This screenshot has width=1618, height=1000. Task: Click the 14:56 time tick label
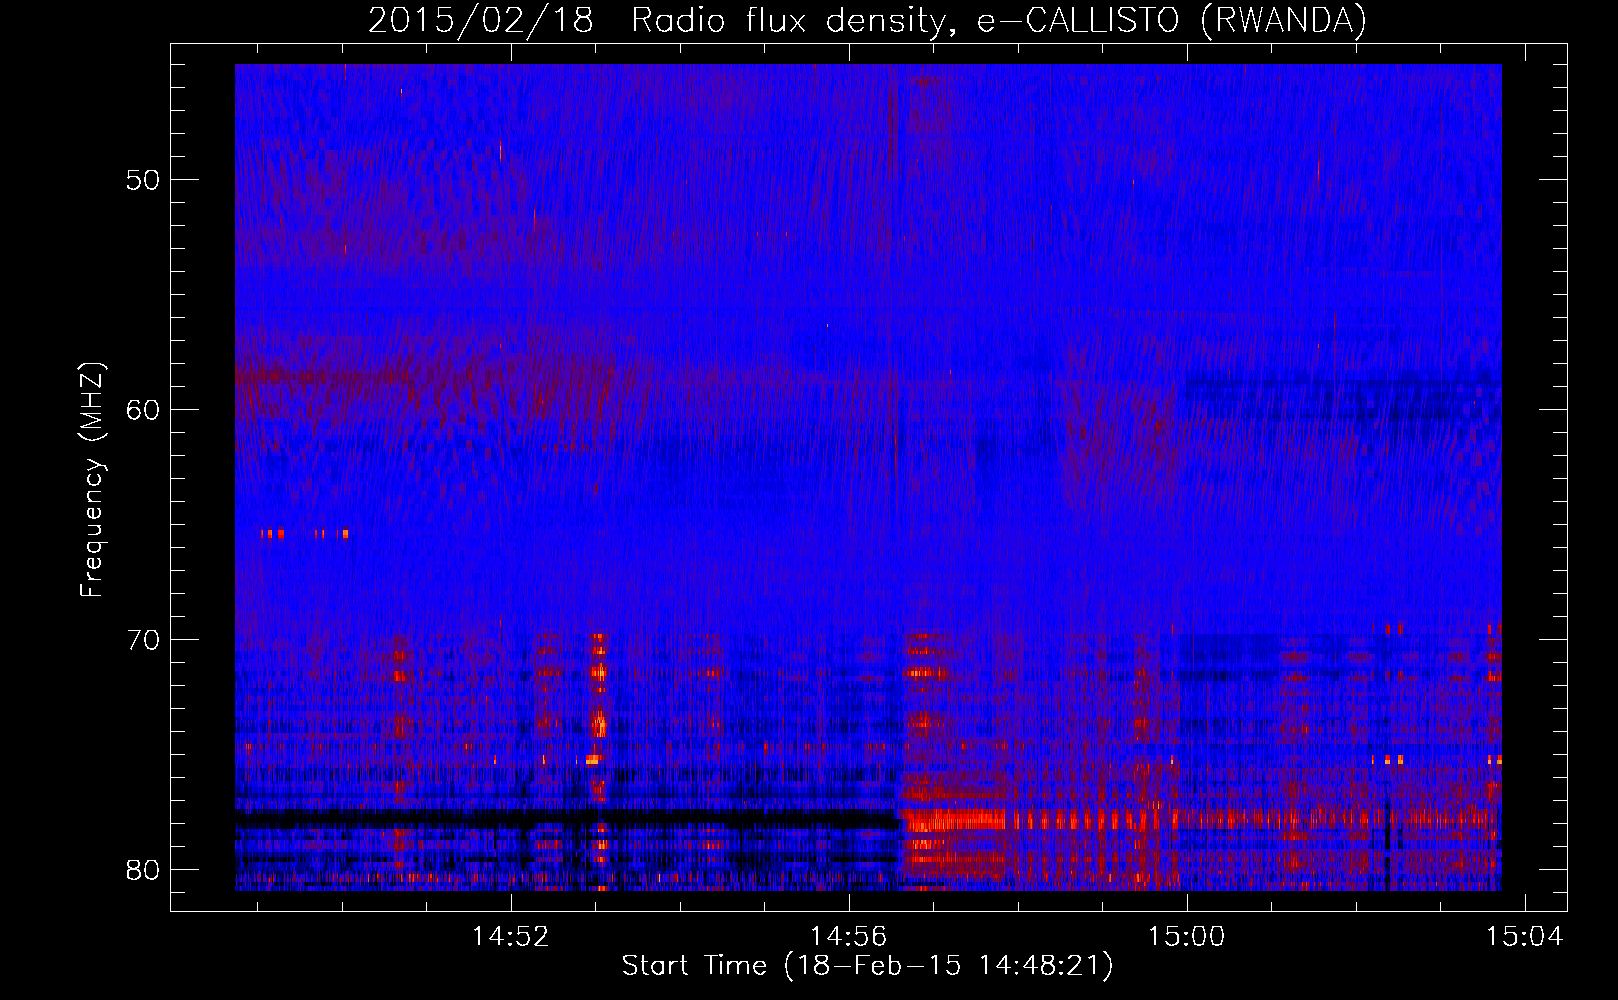848,937
